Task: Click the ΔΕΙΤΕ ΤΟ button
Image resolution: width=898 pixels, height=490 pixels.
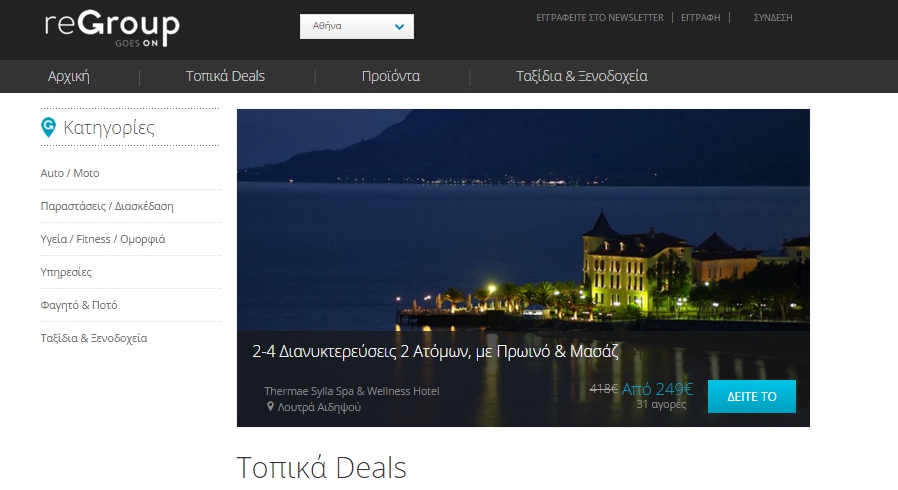Action: point(751,396)
